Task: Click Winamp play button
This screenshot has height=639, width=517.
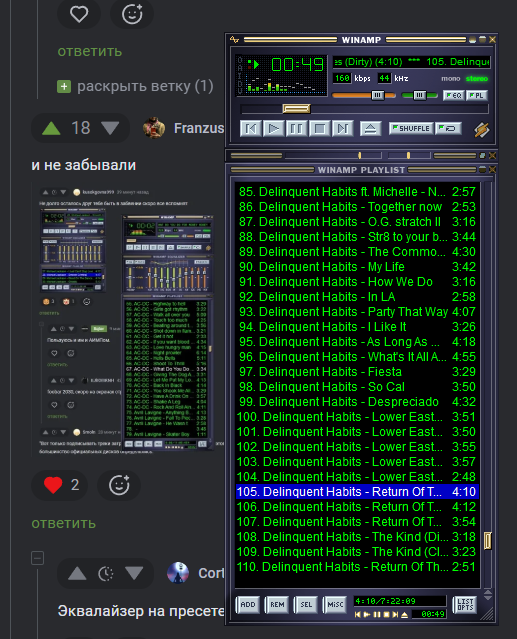Action: tap(273, 129)
